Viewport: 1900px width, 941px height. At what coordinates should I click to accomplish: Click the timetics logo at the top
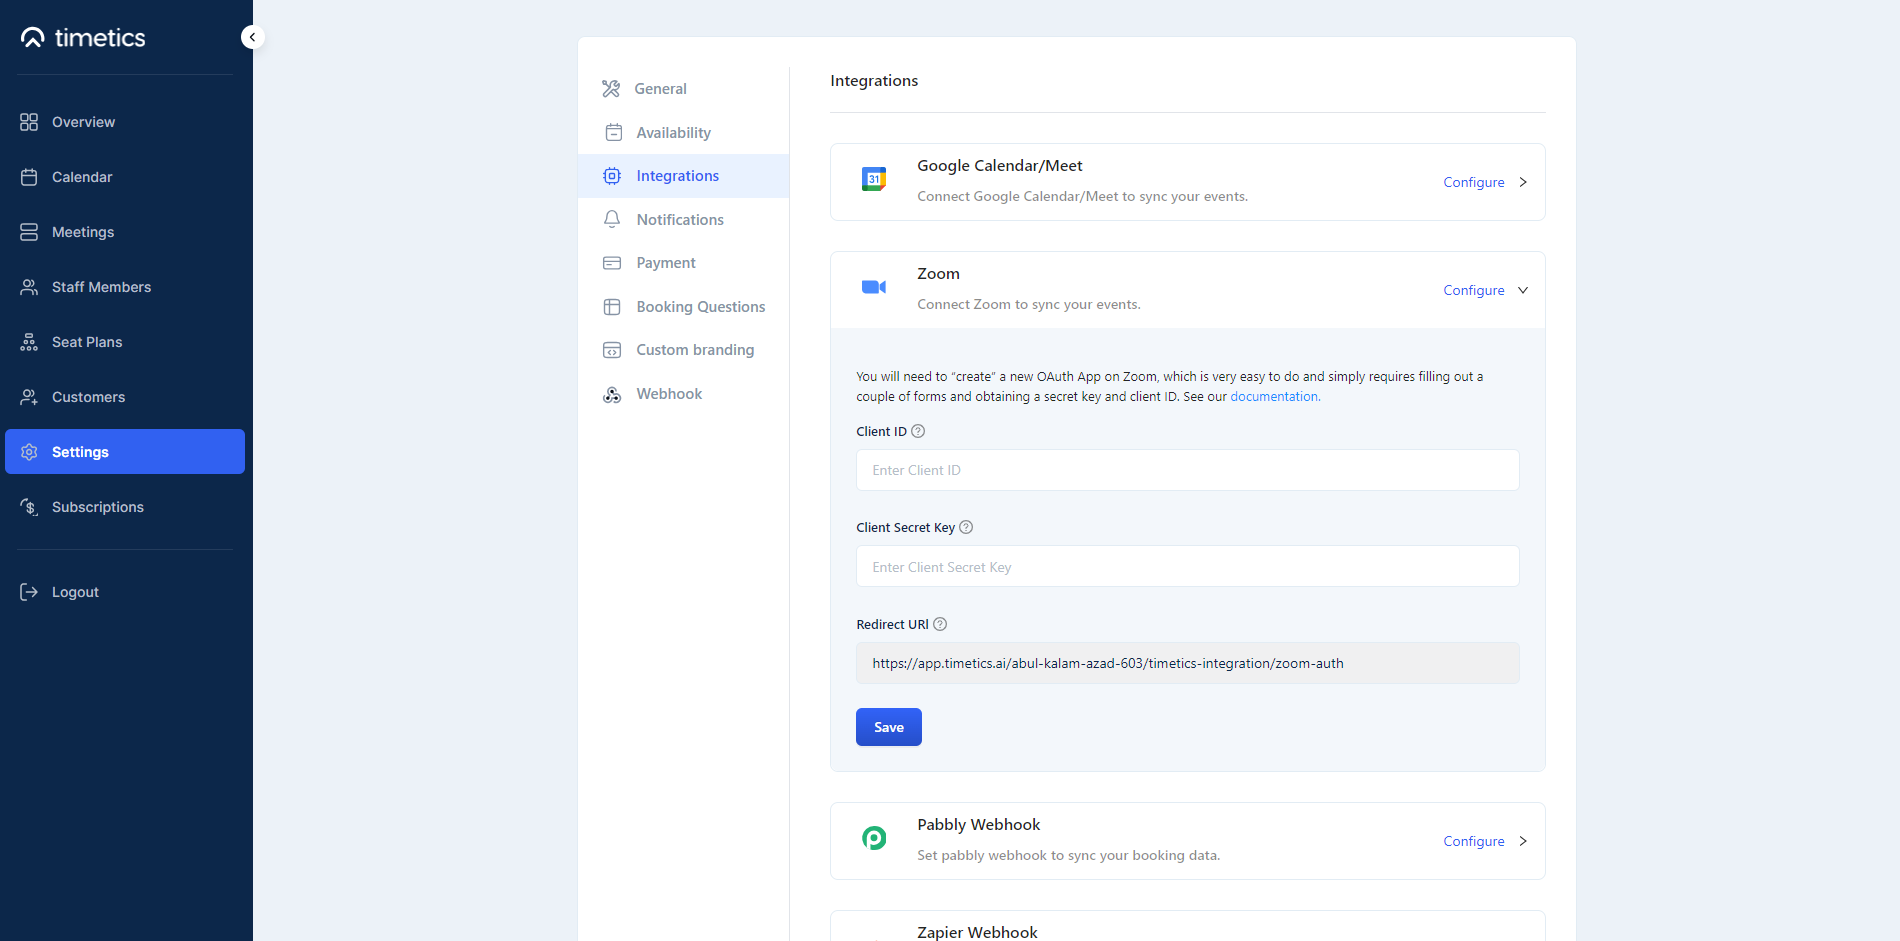83,37
